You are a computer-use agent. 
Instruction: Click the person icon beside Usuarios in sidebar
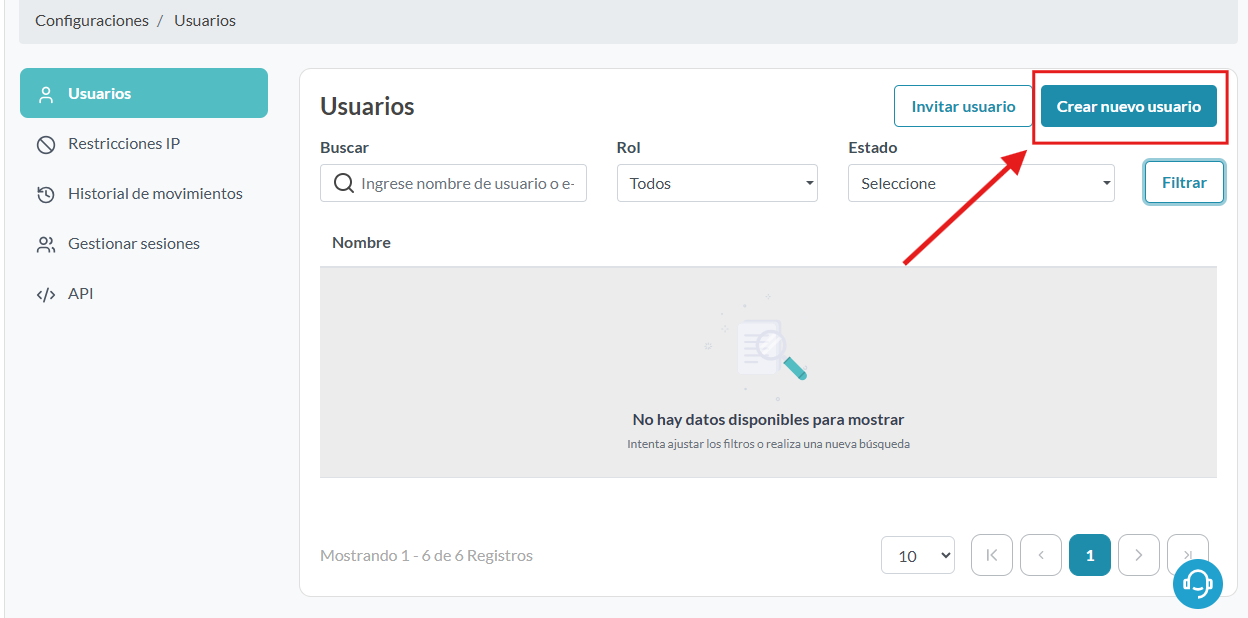[45, 94]
